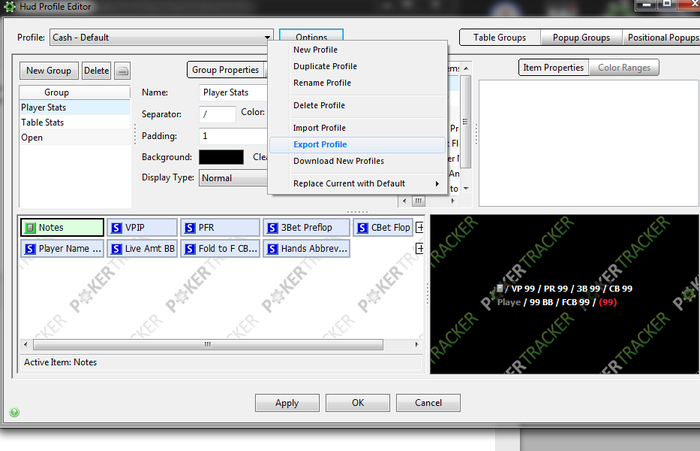Choose Download New Profiles menu entry
Screen dimensions: 700x451
point(358,161)
